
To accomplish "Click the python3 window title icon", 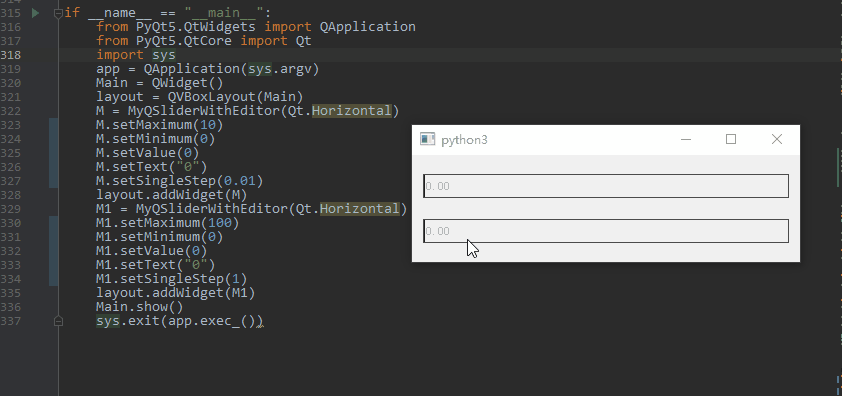I will pos(427,140).
